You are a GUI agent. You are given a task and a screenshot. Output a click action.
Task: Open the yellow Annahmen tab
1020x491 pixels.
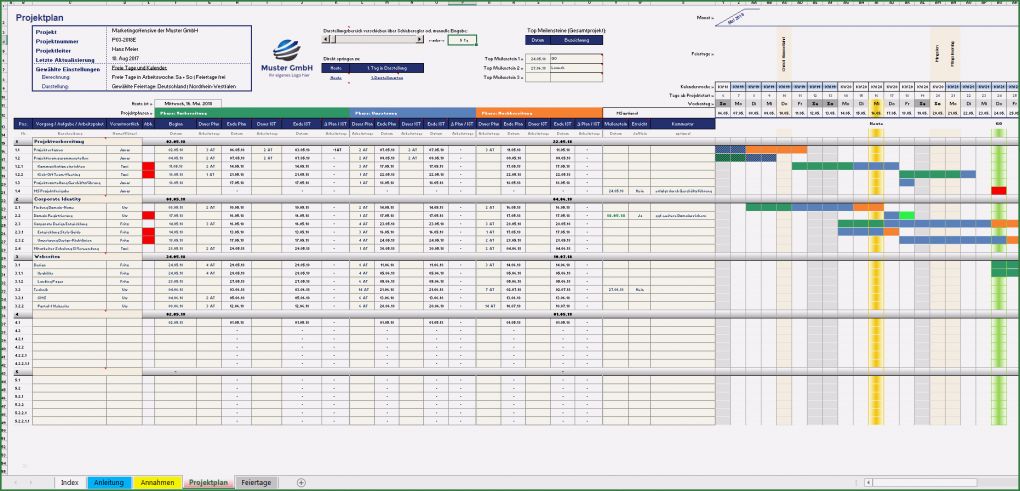(159, 482)
